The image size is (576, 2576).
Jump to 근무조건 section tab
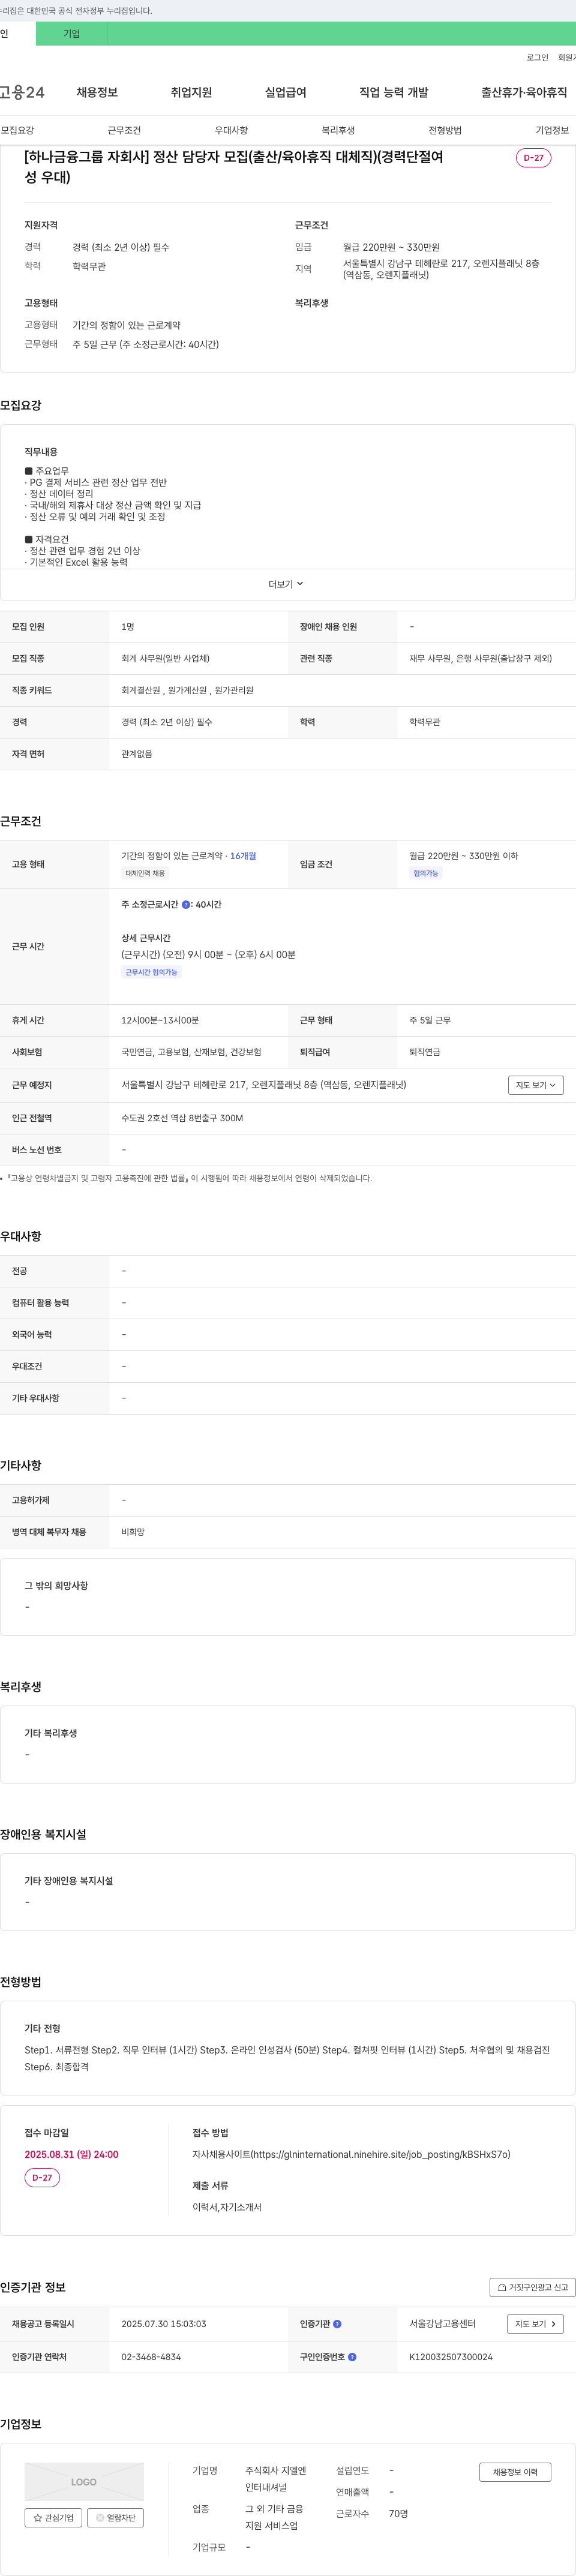pos(124,130)
